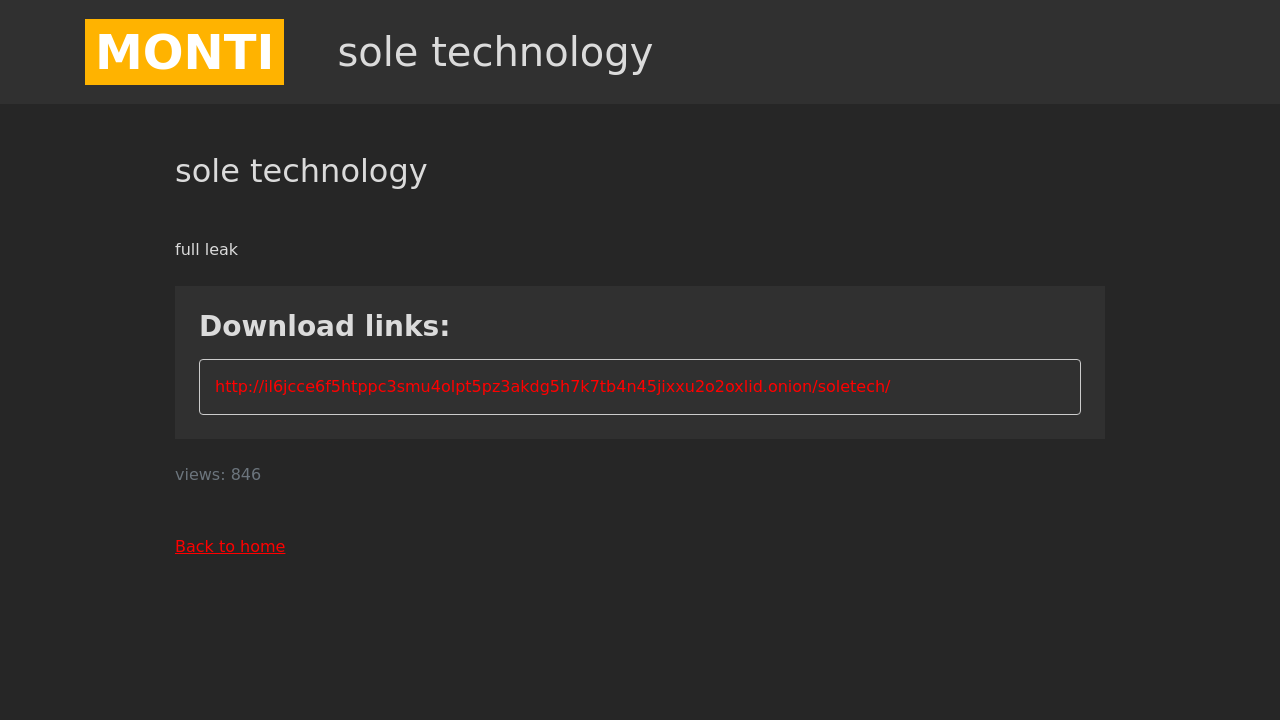Click the number 846 in views

(x=246, y=475)
